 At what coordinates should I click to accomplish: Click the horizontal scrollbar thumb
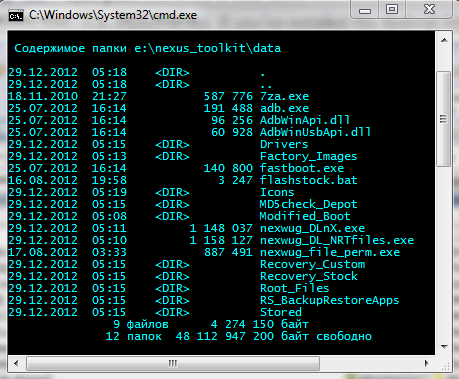tap(173, 363)
